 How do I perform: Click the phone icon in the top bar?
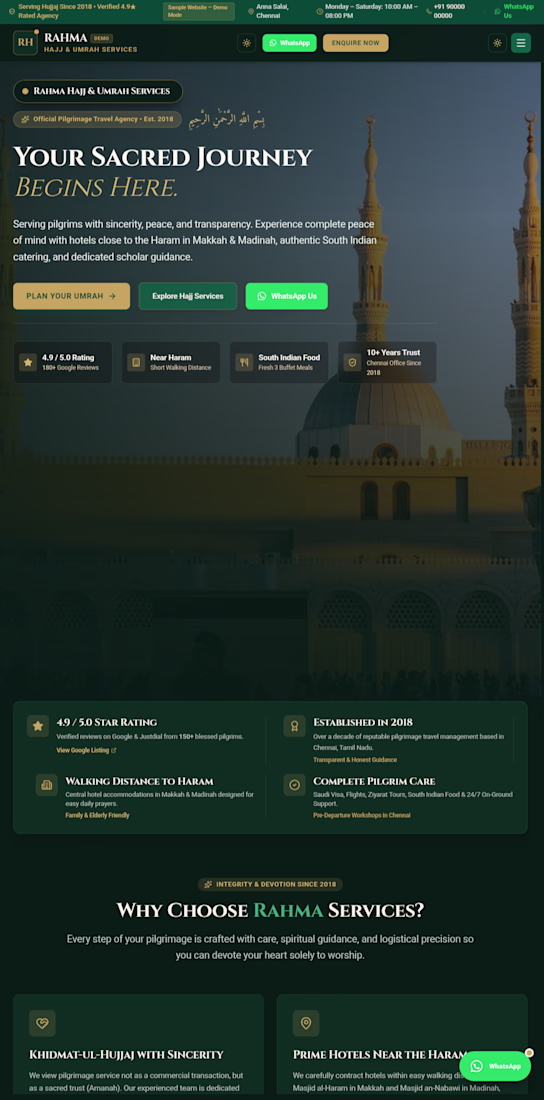click(x=429, y=11)
